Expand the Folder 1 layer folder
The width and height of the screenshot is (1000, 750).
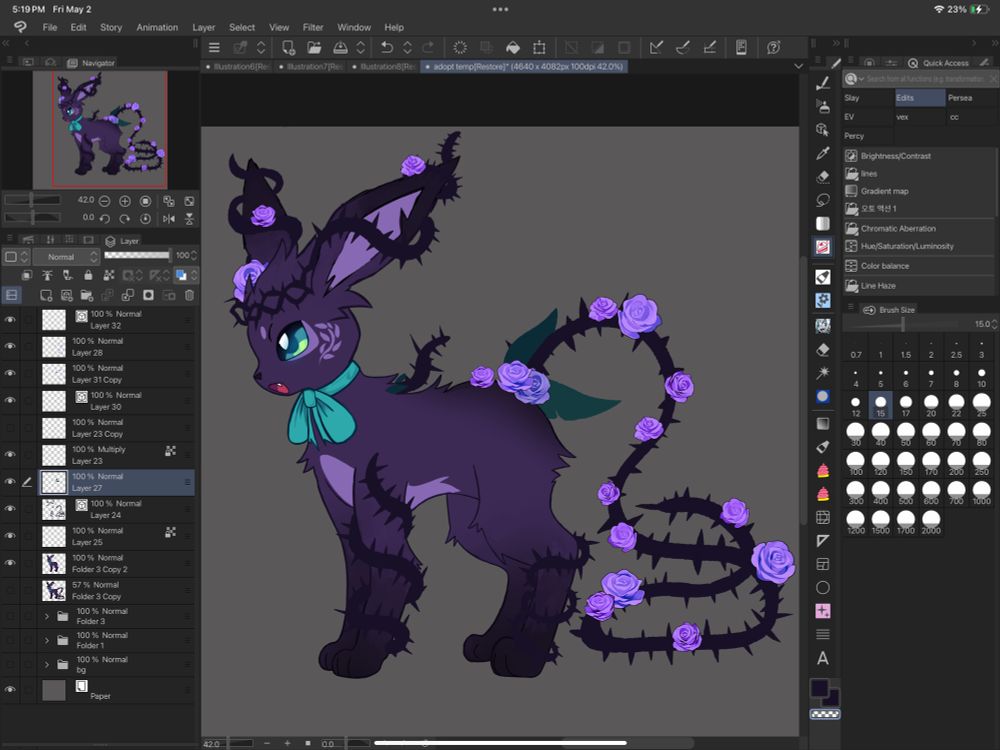point(47,640)
